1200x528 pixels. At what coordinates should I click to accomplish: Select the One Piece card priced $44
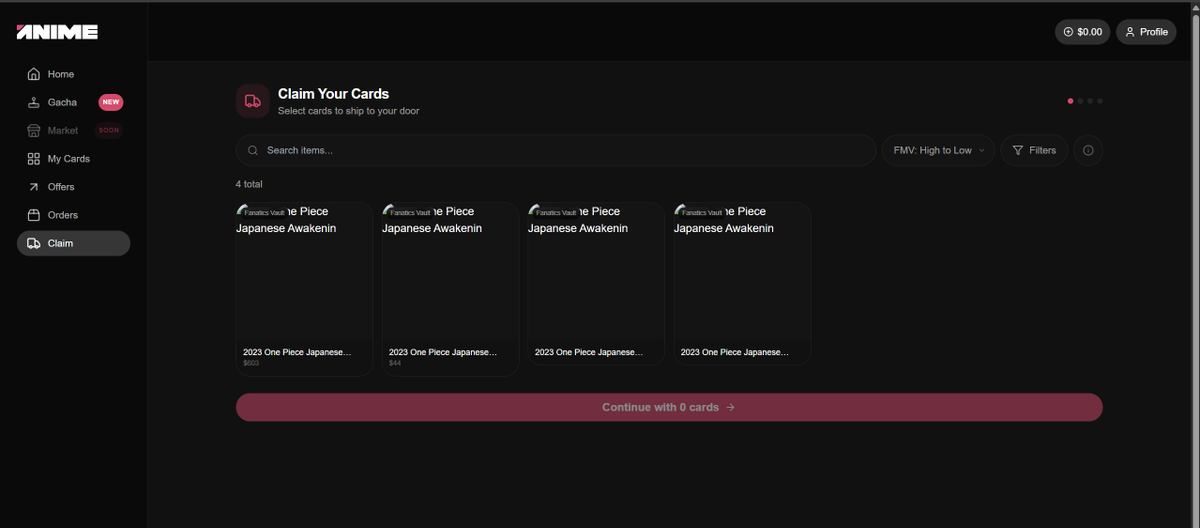pyautogui.click(x=450, y=289)
